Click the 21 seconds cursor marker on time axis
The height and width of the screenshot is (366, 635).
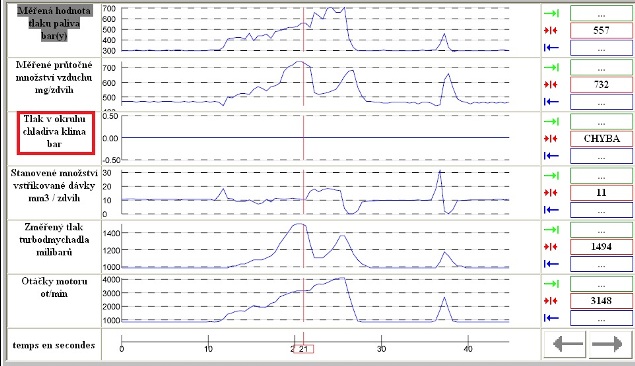(x=303, y=349)
